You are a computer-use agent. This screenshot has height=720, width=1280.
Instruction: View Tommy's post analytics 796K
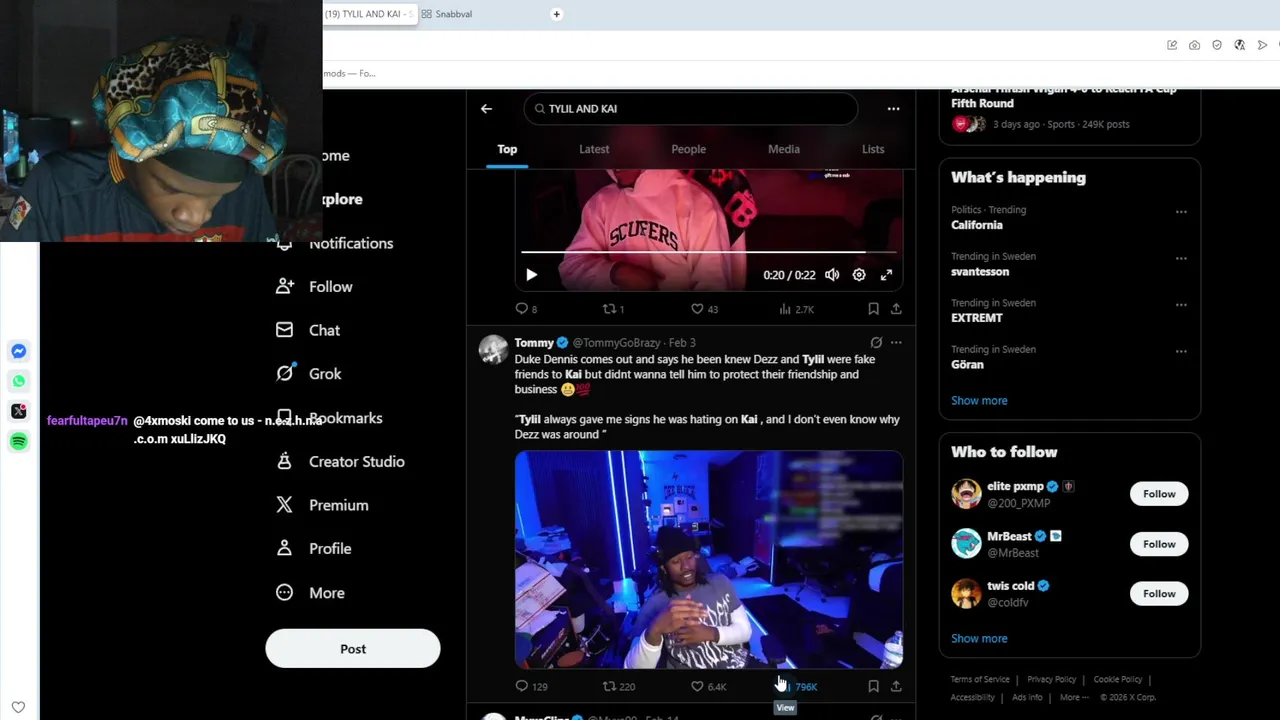(x=798, y=686)
